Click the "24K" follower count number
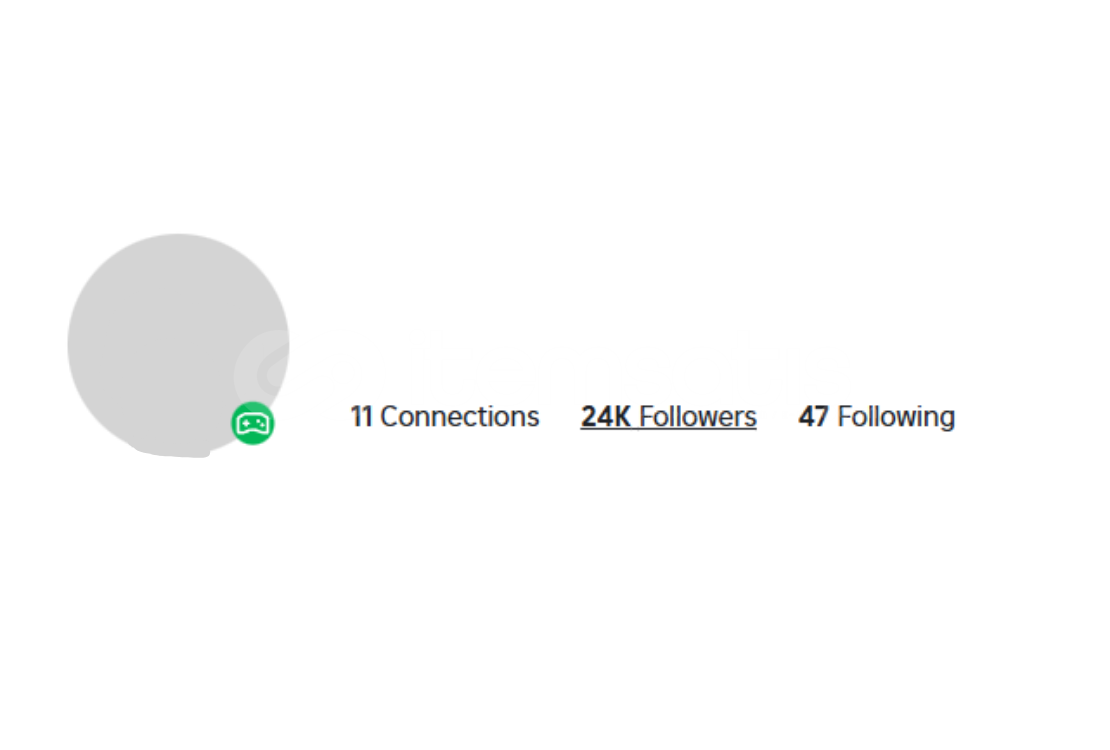 606,416
